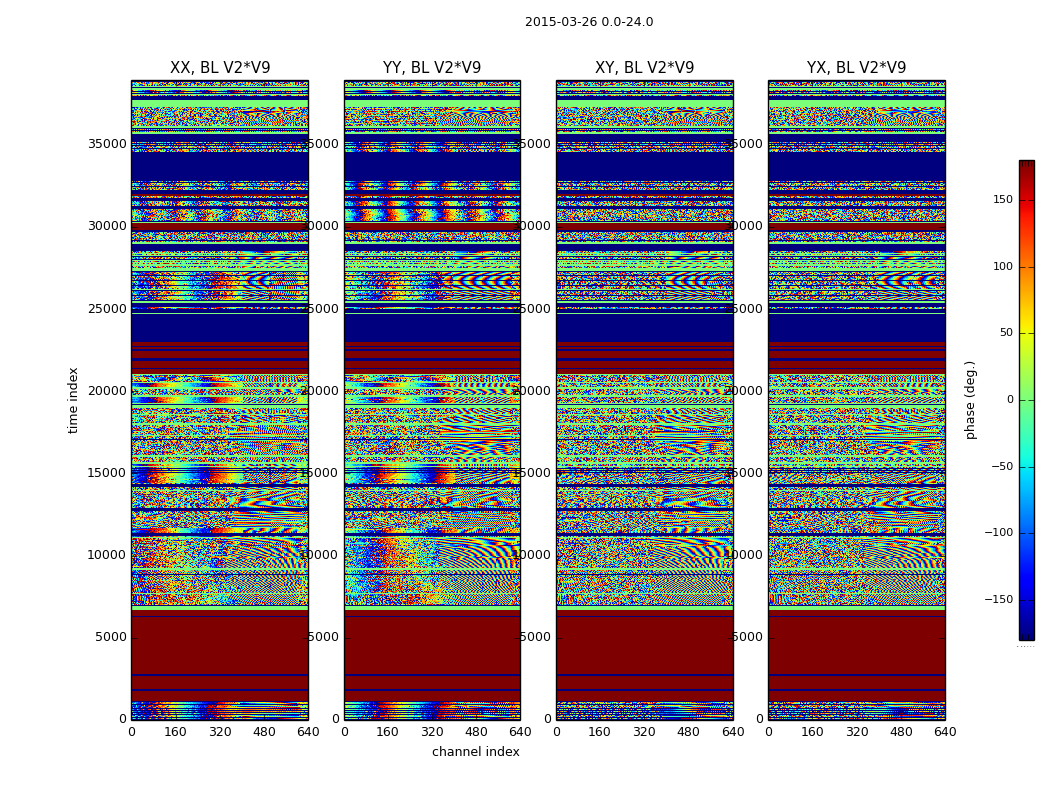Click XX plot's 35000 time tick label
The height and width of the screenshot is (800, 1050).
point(107,144)
